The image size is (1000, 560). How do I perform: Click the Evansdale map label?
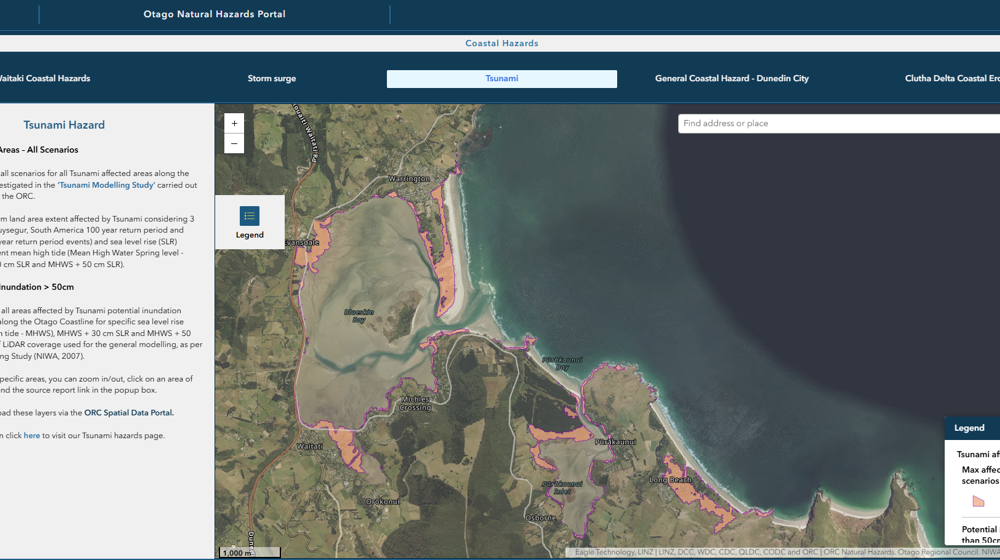point(302,243)
